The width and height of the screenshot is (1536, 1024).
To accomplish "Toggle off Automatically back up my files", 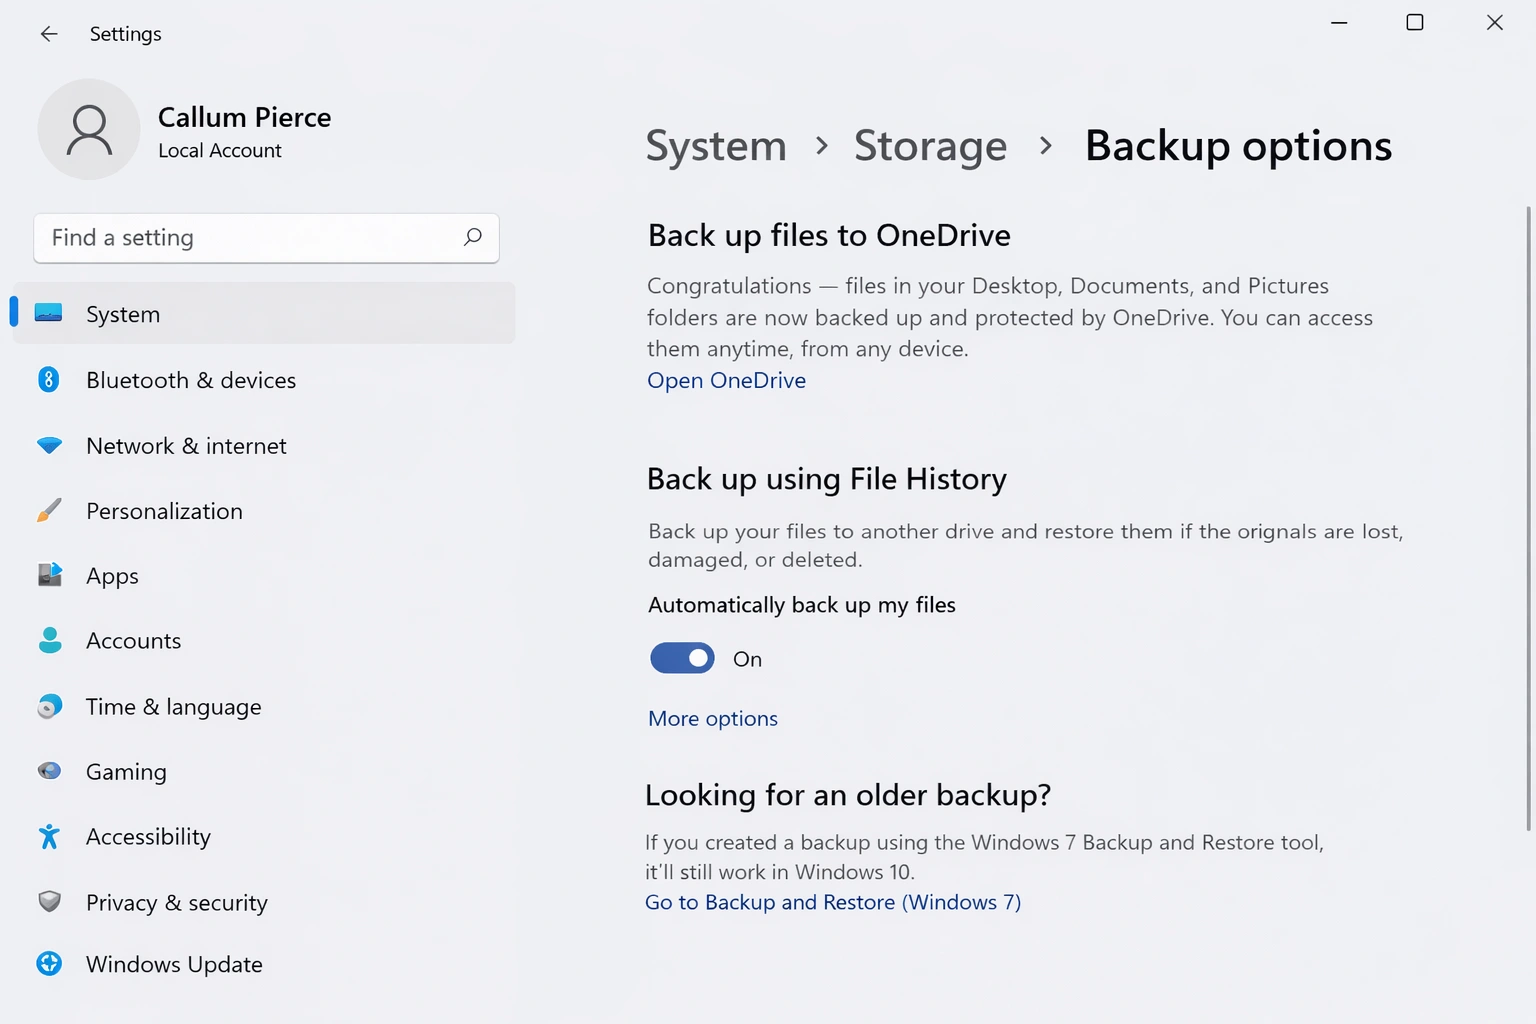I will (682, 658).
